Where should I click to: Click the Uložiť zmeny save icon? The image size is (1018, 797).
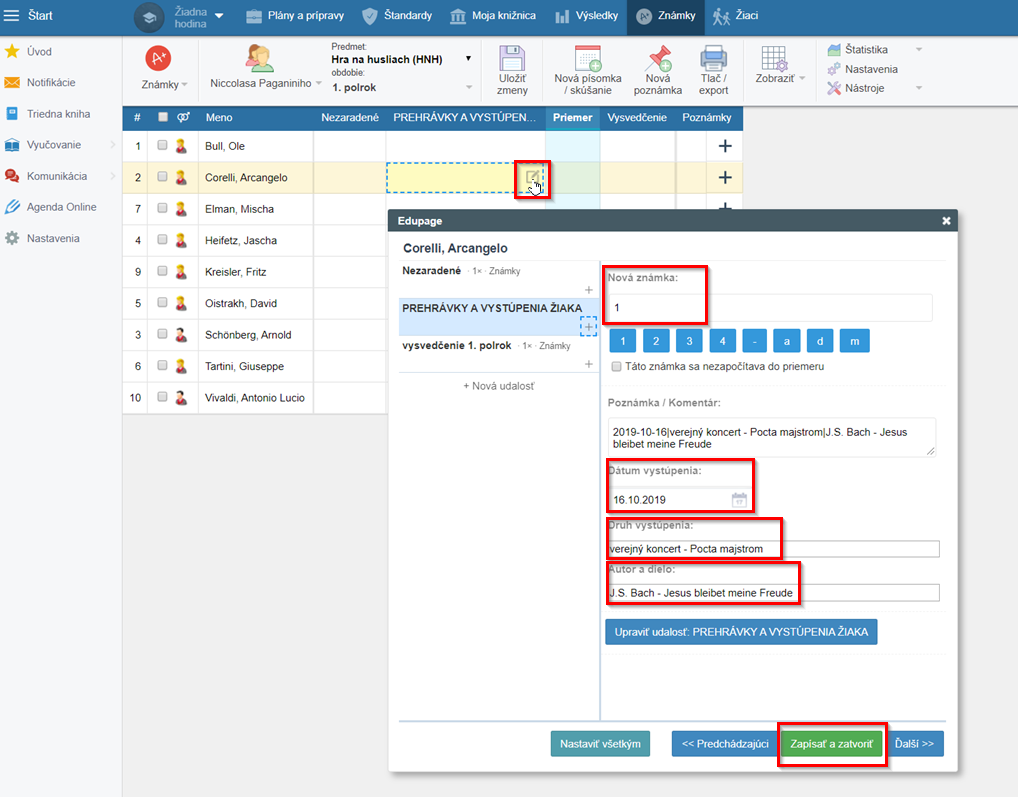[512, 58]
